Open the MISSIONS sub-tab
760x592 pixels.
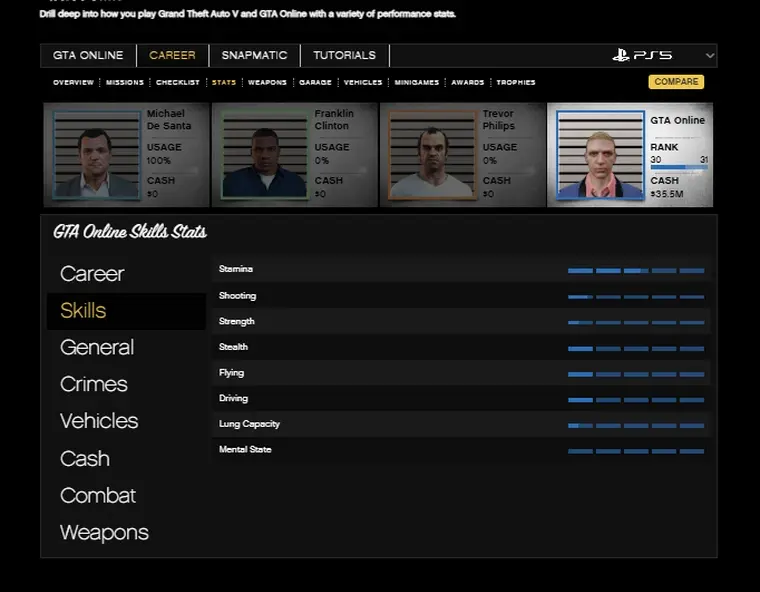point(125,82)
